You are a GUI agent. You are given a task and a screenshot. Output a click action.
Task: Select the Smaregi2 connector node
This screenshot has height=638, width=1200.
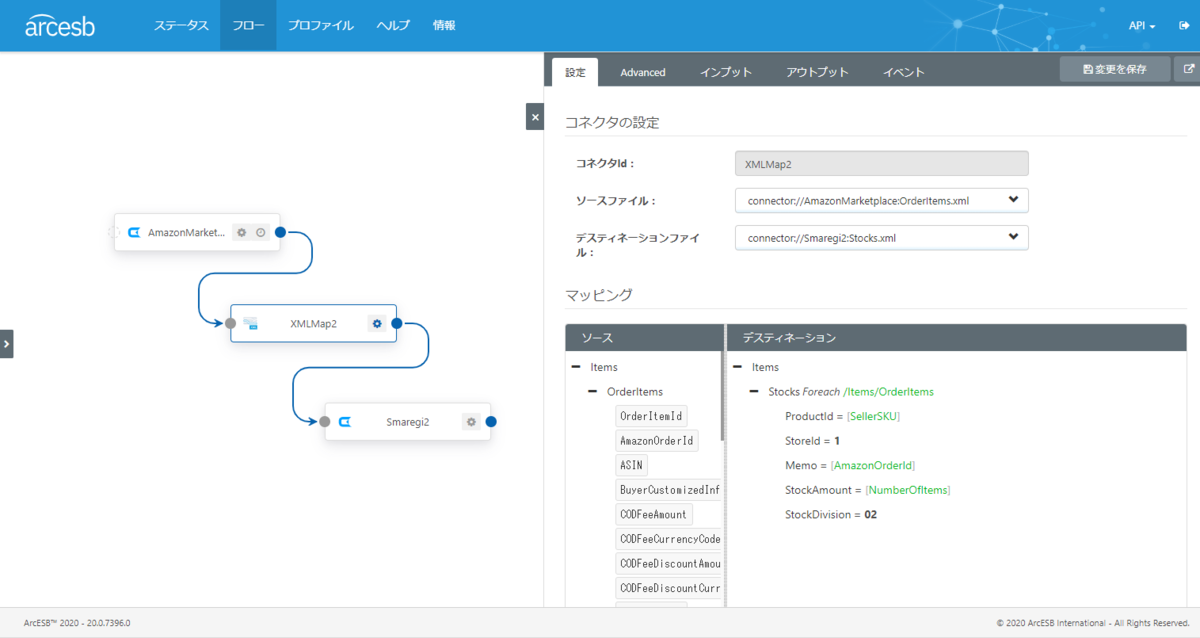(x=407, y=422)
